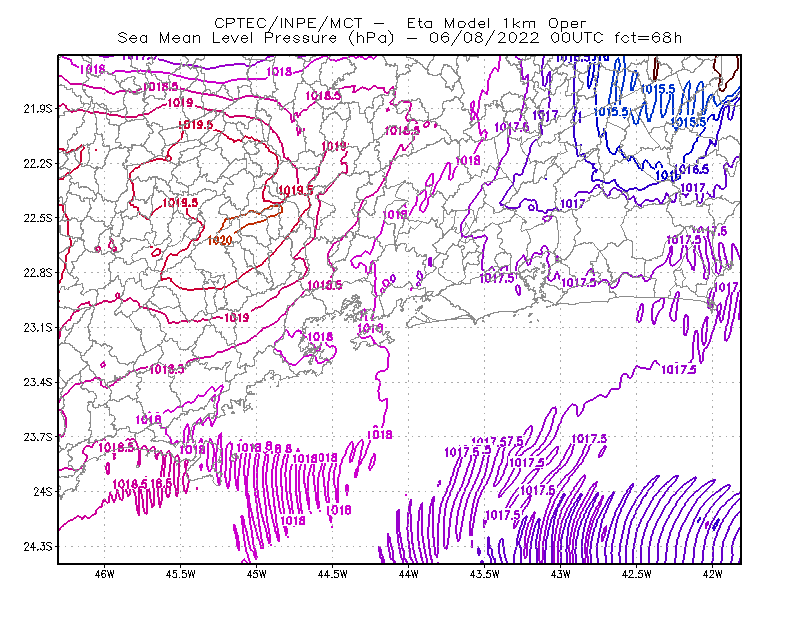Click the '44.5W' longitude tick label
This screenshot has height=618, width=800.
[333, 574]
